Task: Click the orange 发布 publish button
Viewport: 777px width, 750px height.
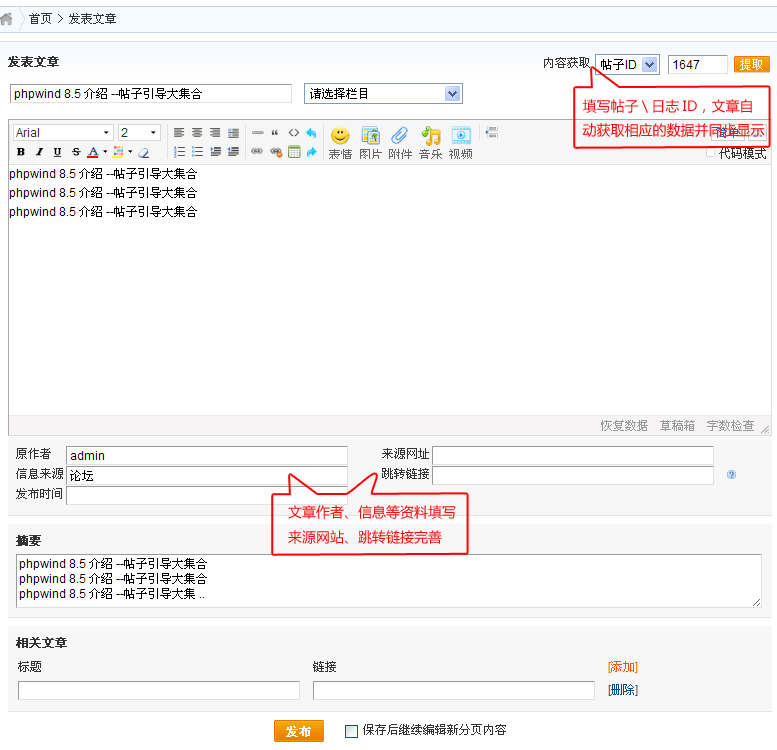Action: (x=299, y=731)
